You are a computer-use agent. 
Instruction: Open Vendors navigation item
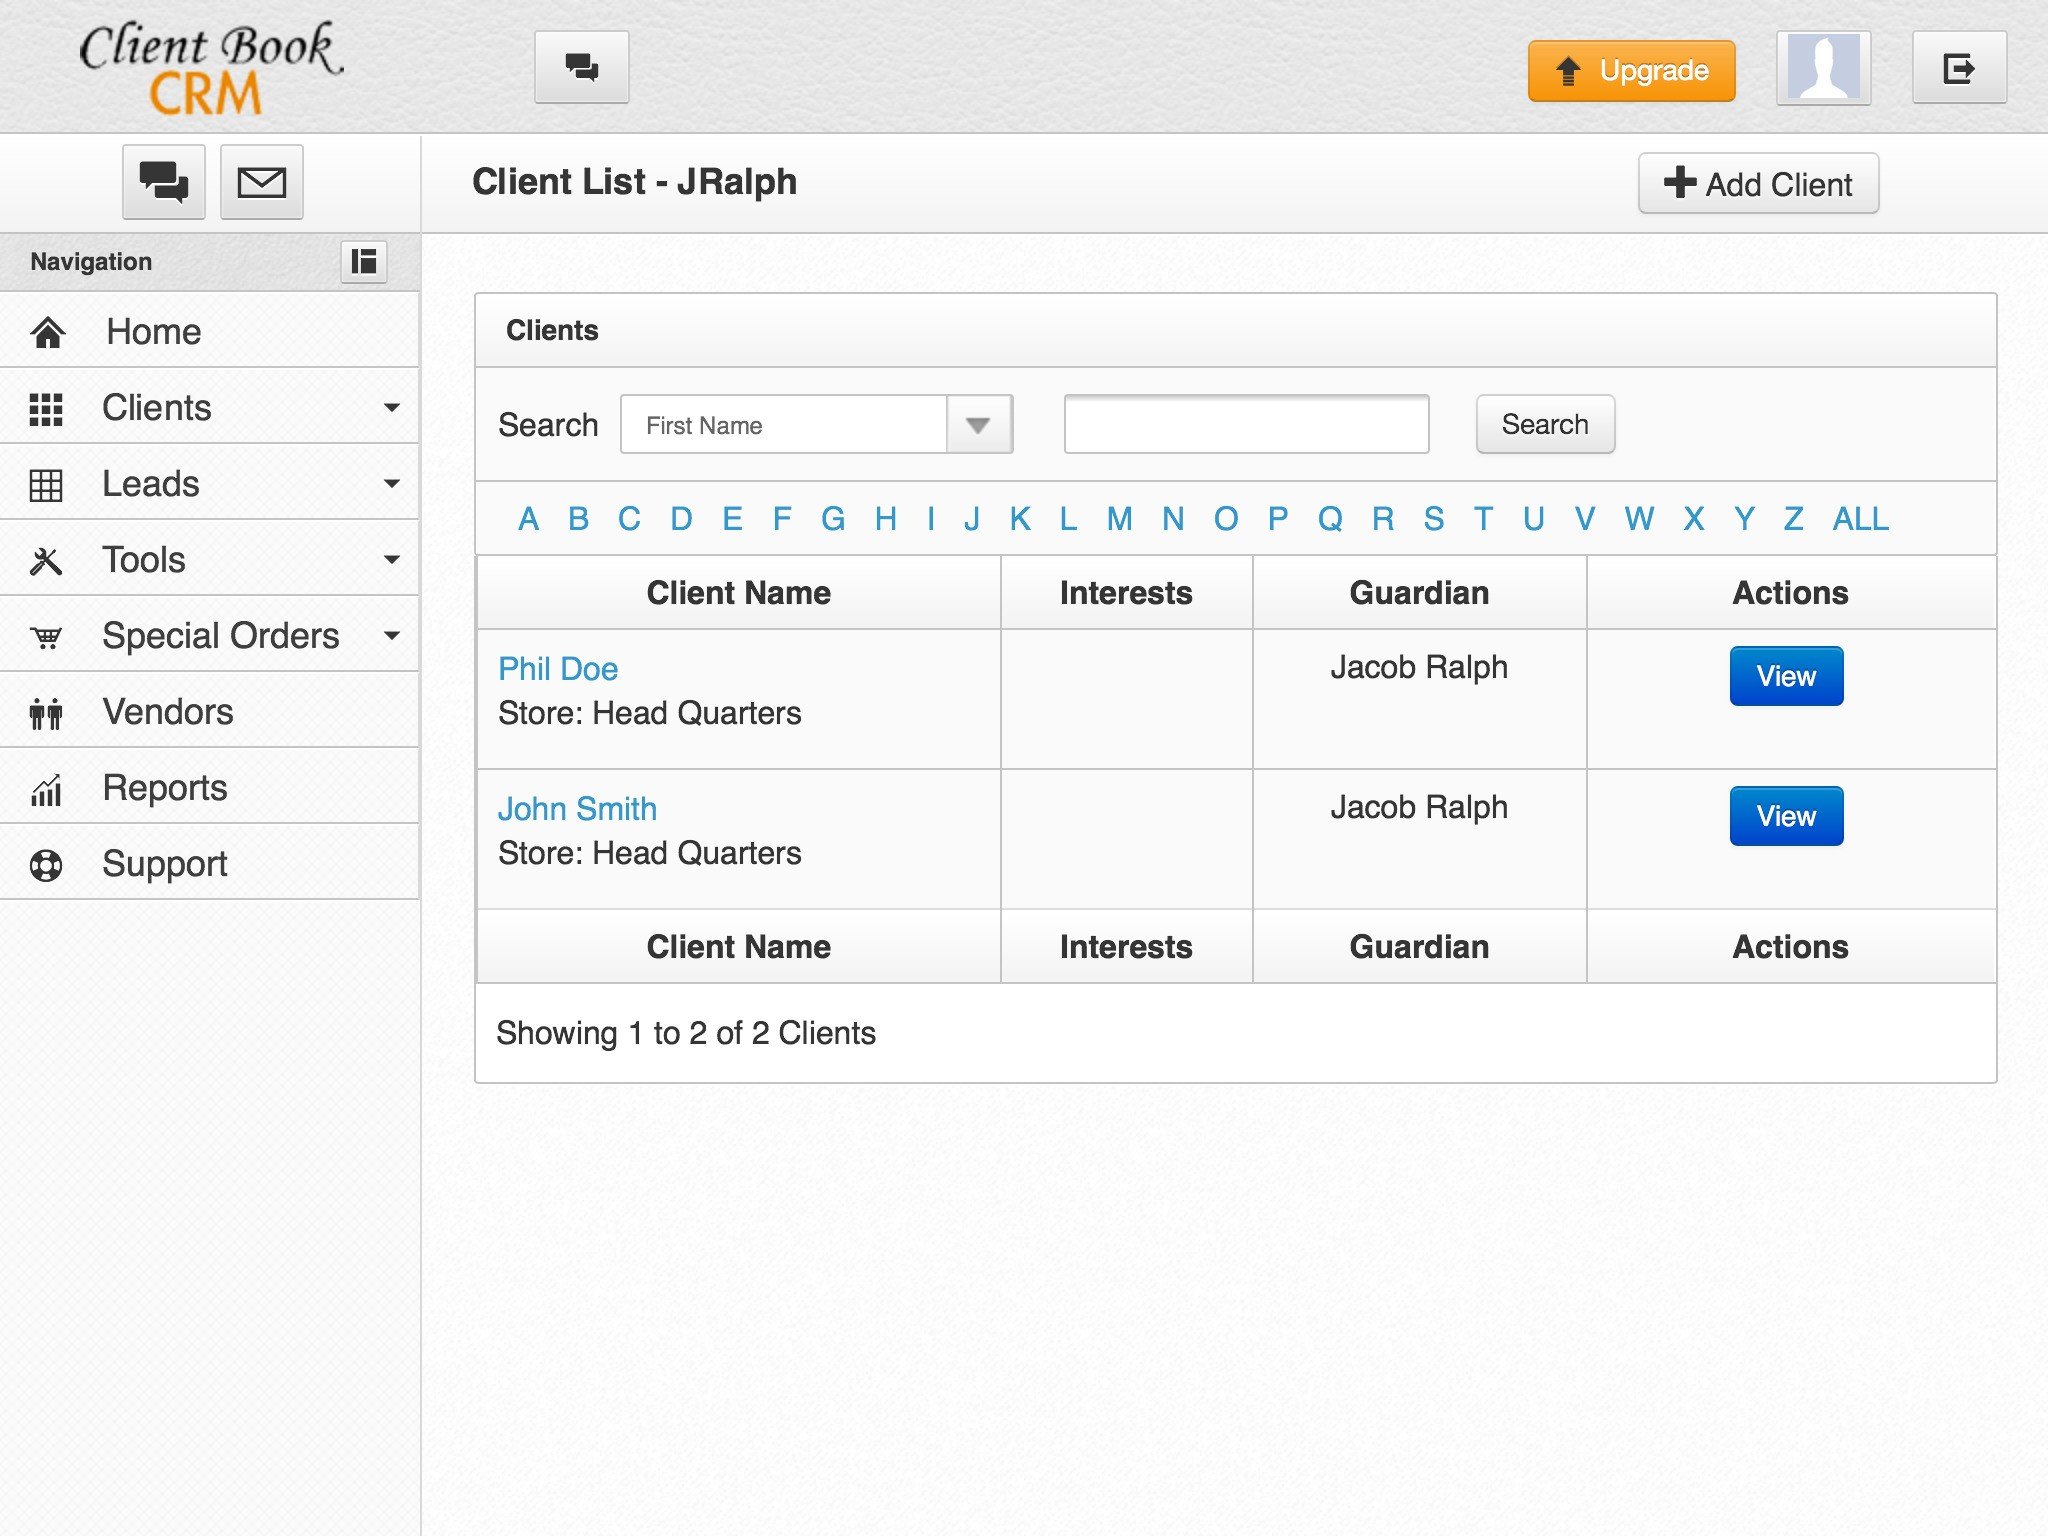click(209, 711)
